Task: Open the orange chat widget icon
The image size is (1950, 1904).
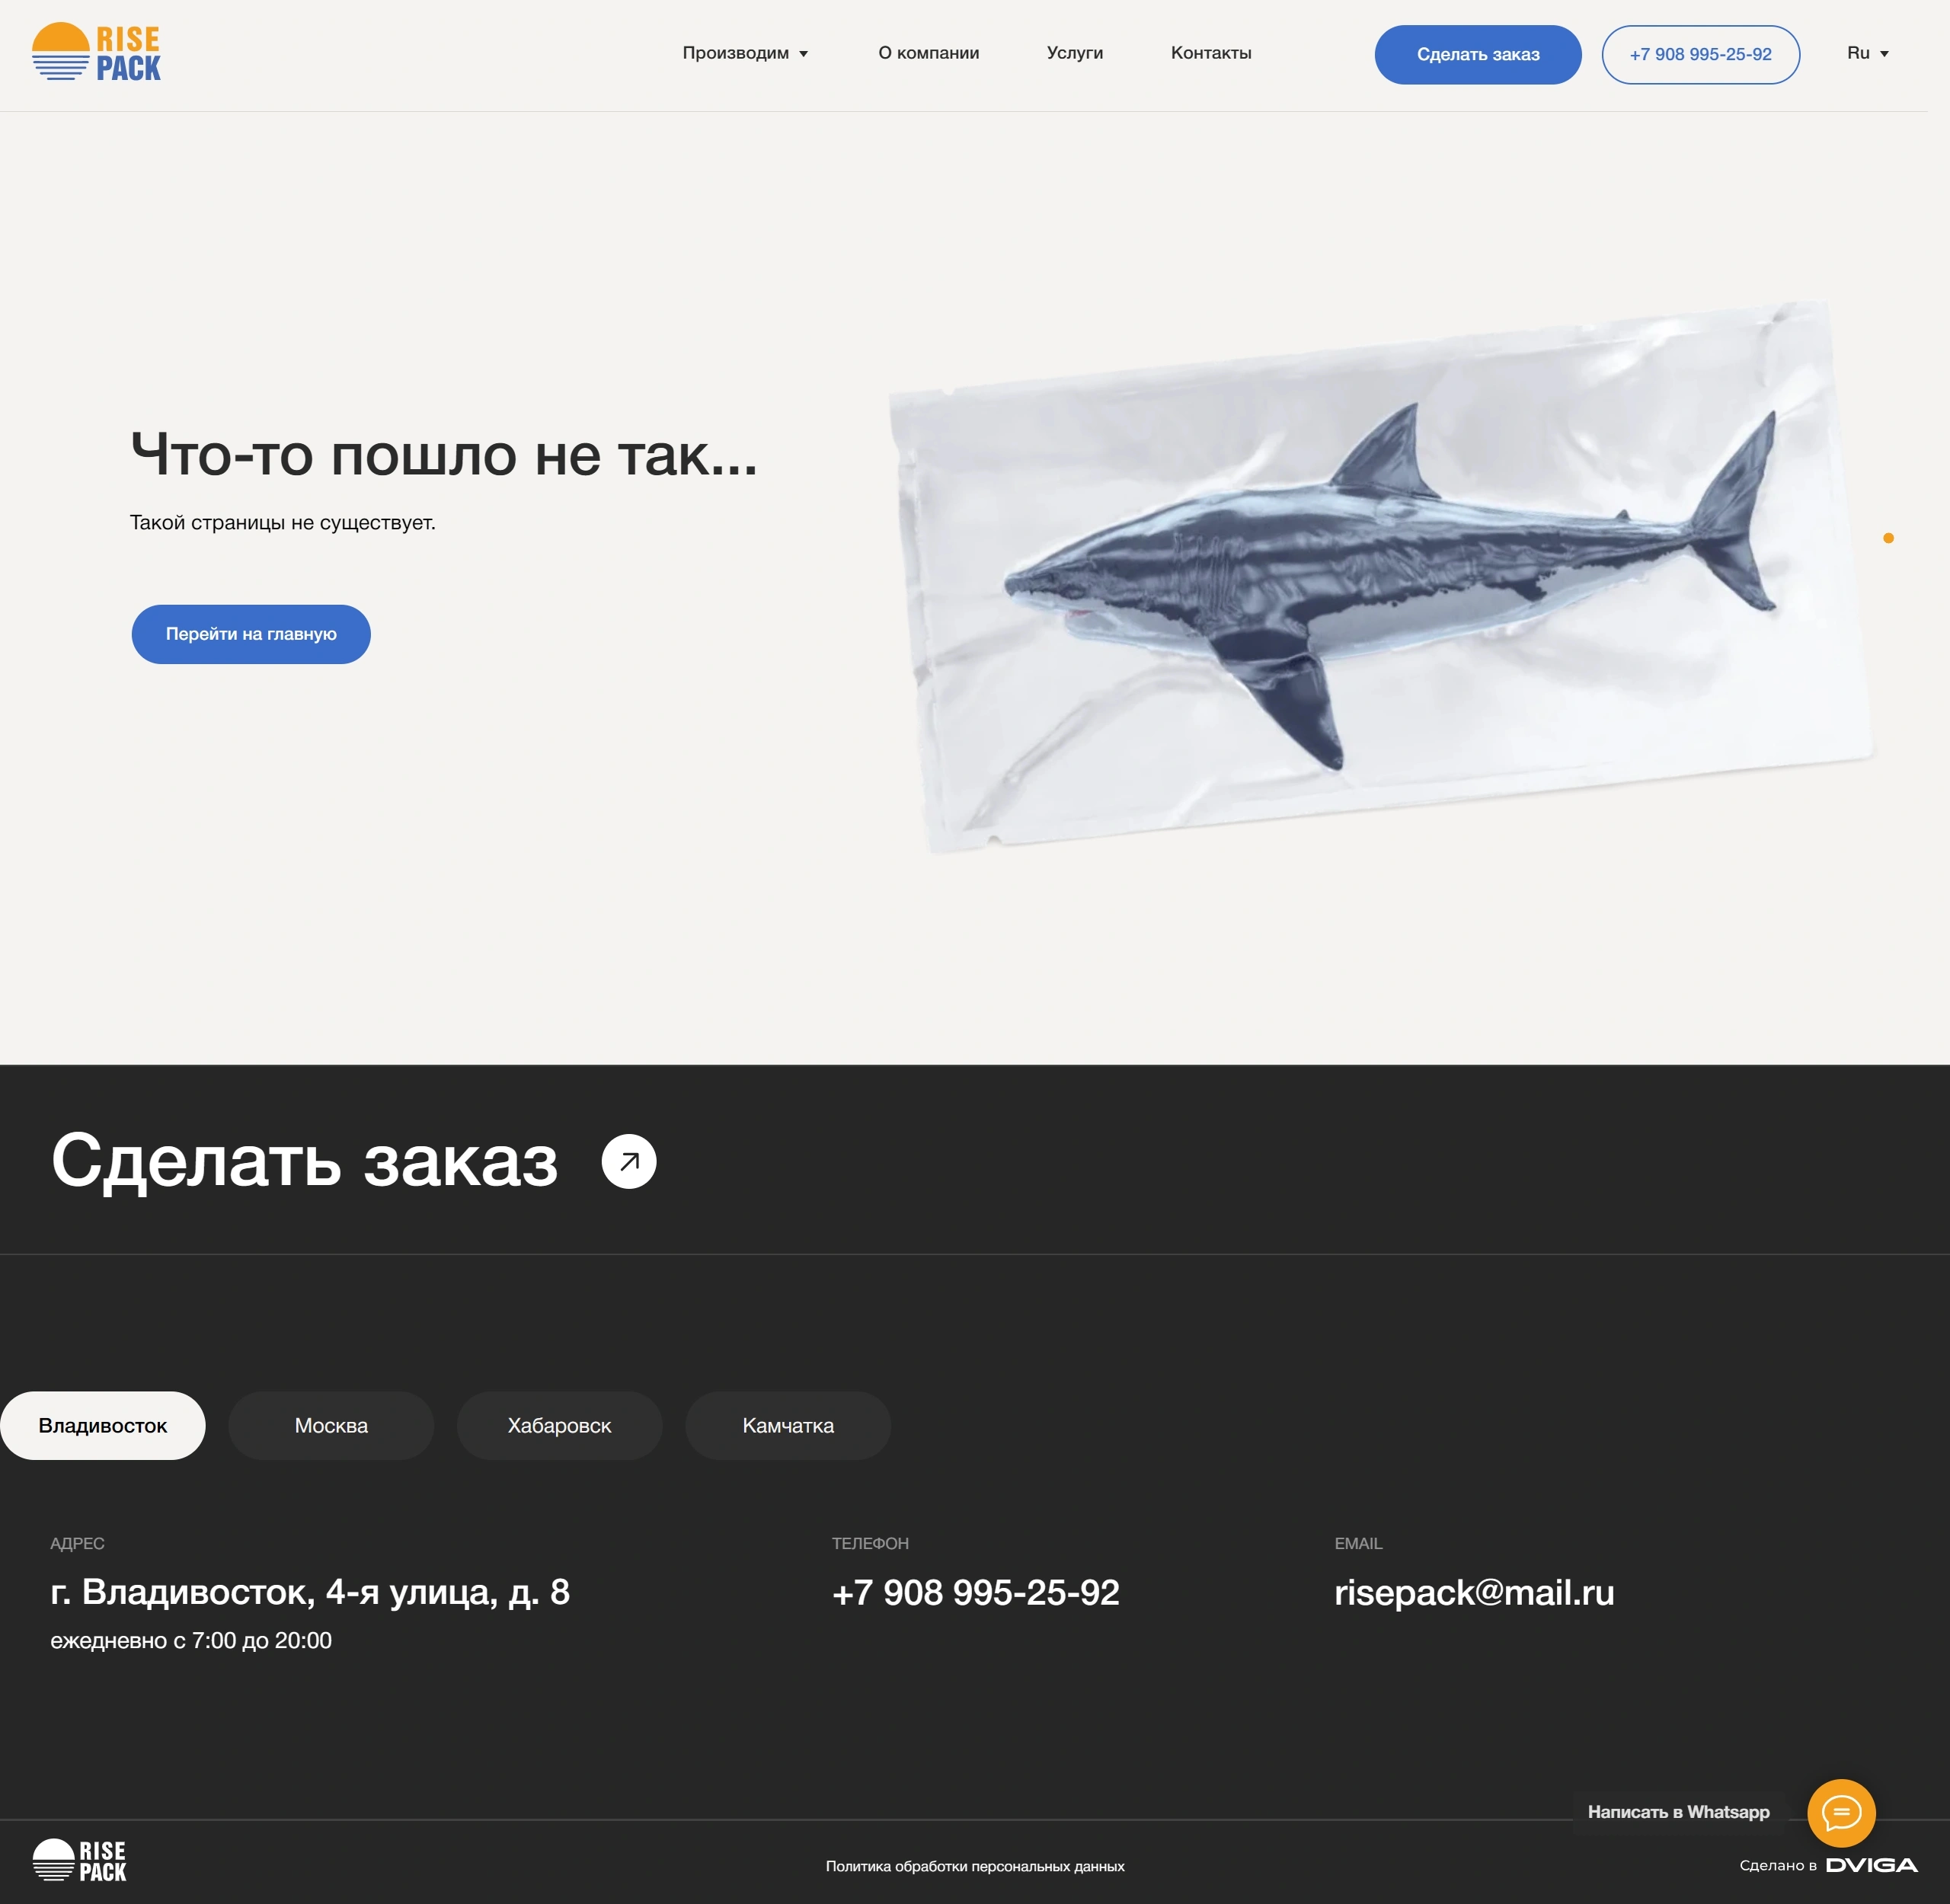Action: click(x=1841, y=1812)
